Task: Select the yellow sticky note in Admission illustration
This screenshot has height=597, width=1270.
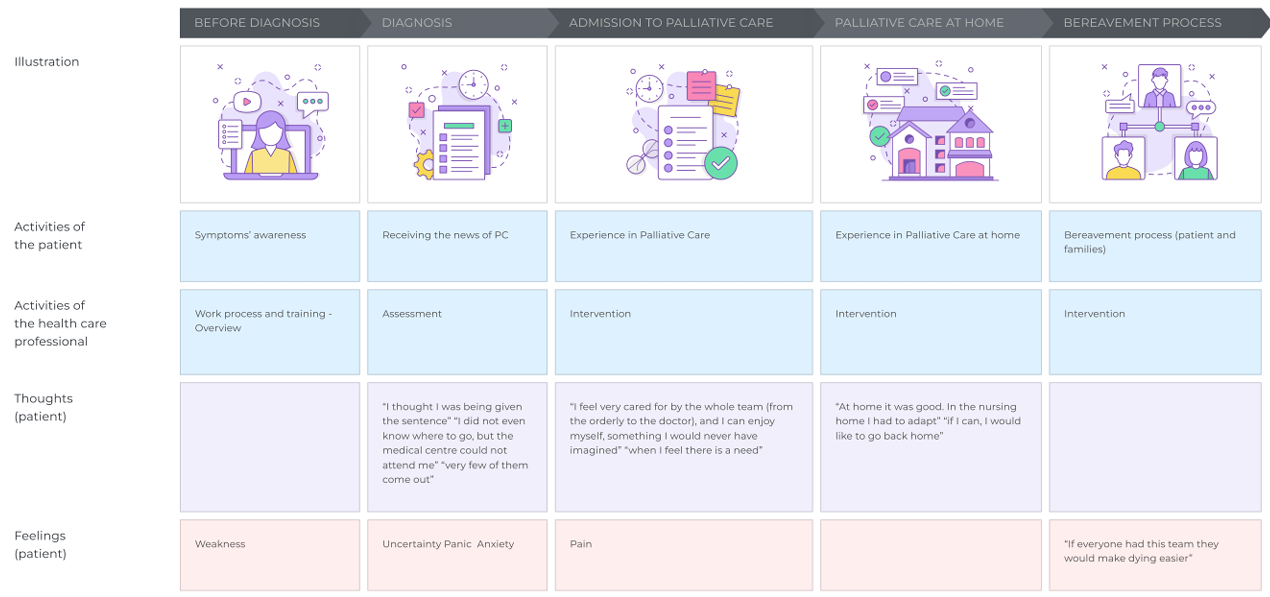Action: [x=726, y=101]
